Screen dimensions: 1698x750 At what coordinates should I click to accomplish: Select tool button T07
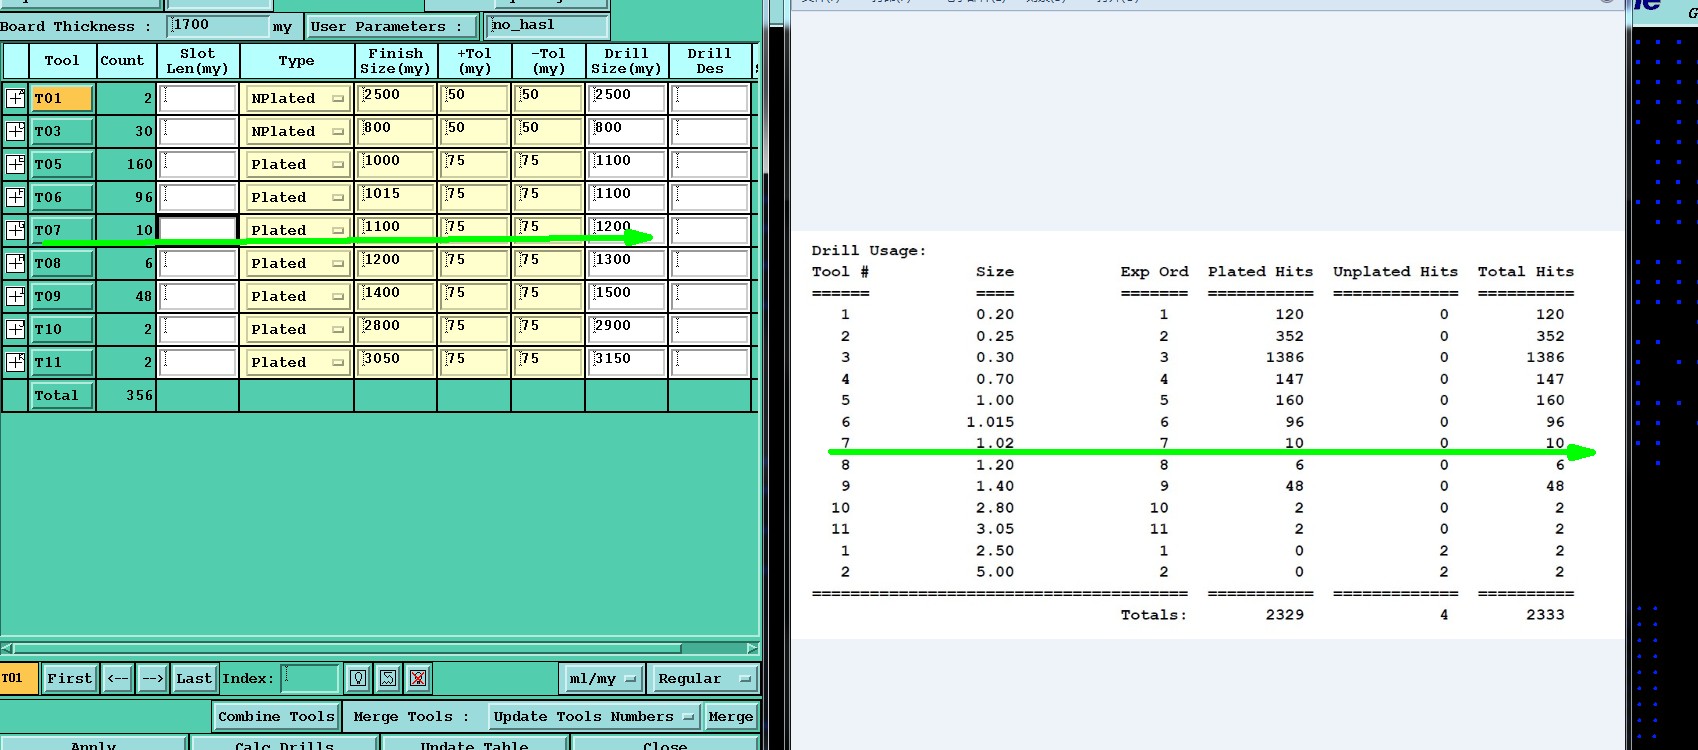[x=62, y=230]
